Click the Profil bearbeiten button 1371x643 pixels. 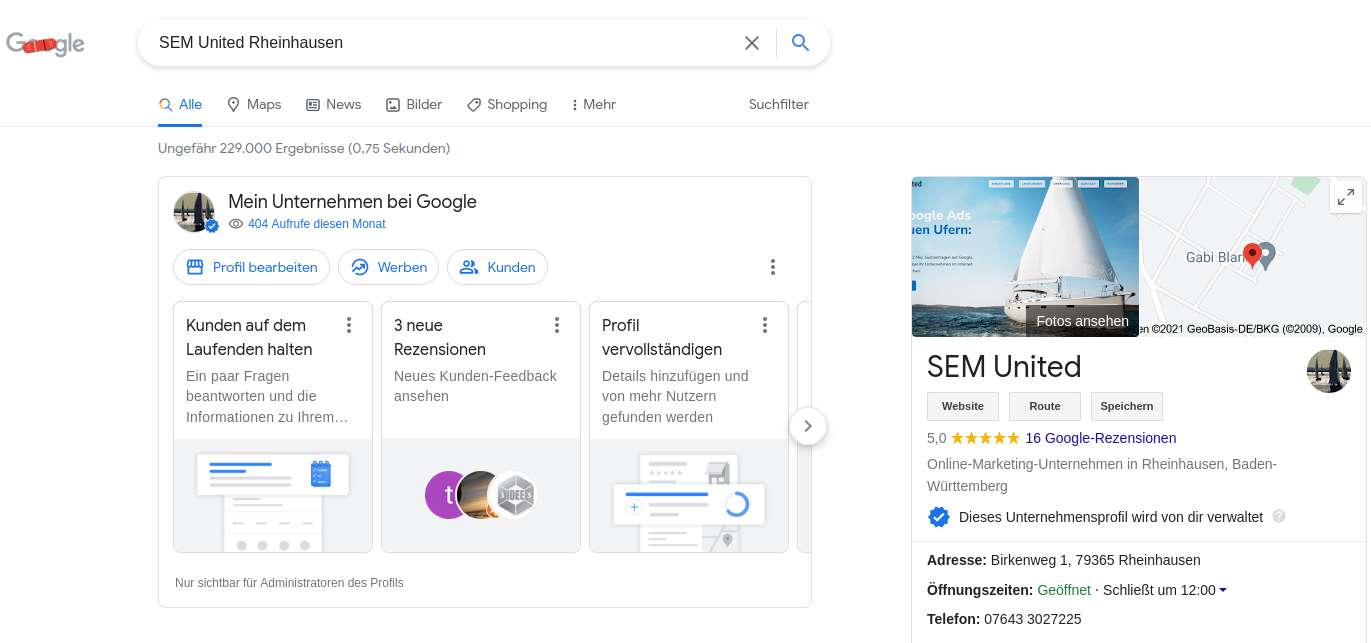point(251,267)
